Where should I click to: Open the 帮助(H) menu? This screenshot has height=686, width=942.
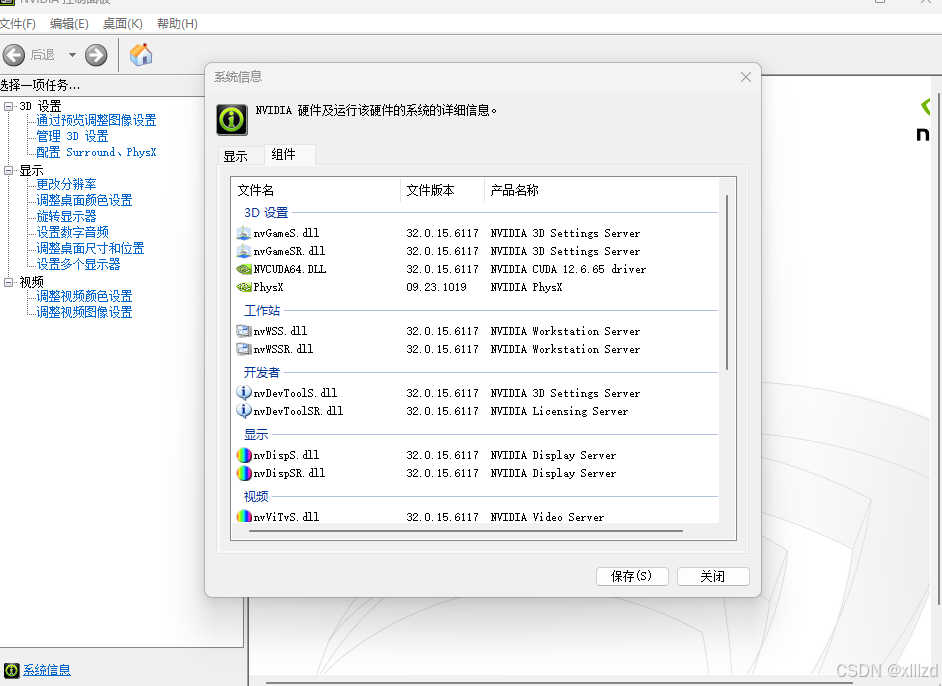click(x=177, y=23)
